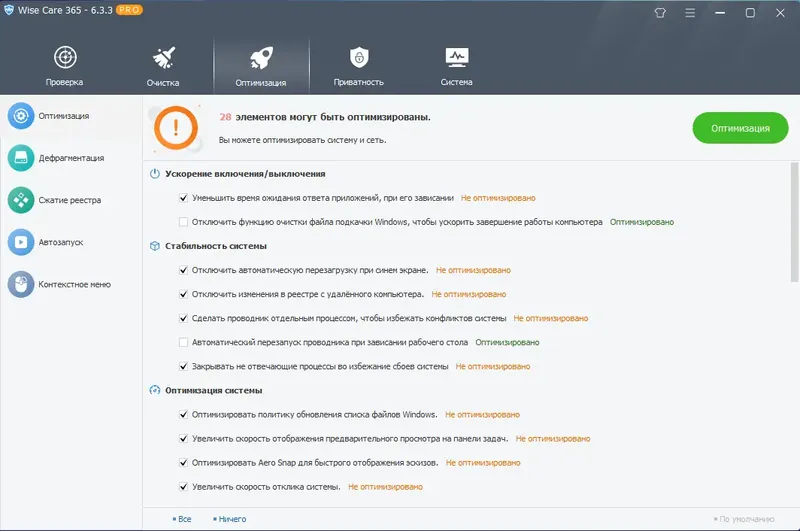Uncheck Увеличить скорость отклика системы

[x=183, y=487]
